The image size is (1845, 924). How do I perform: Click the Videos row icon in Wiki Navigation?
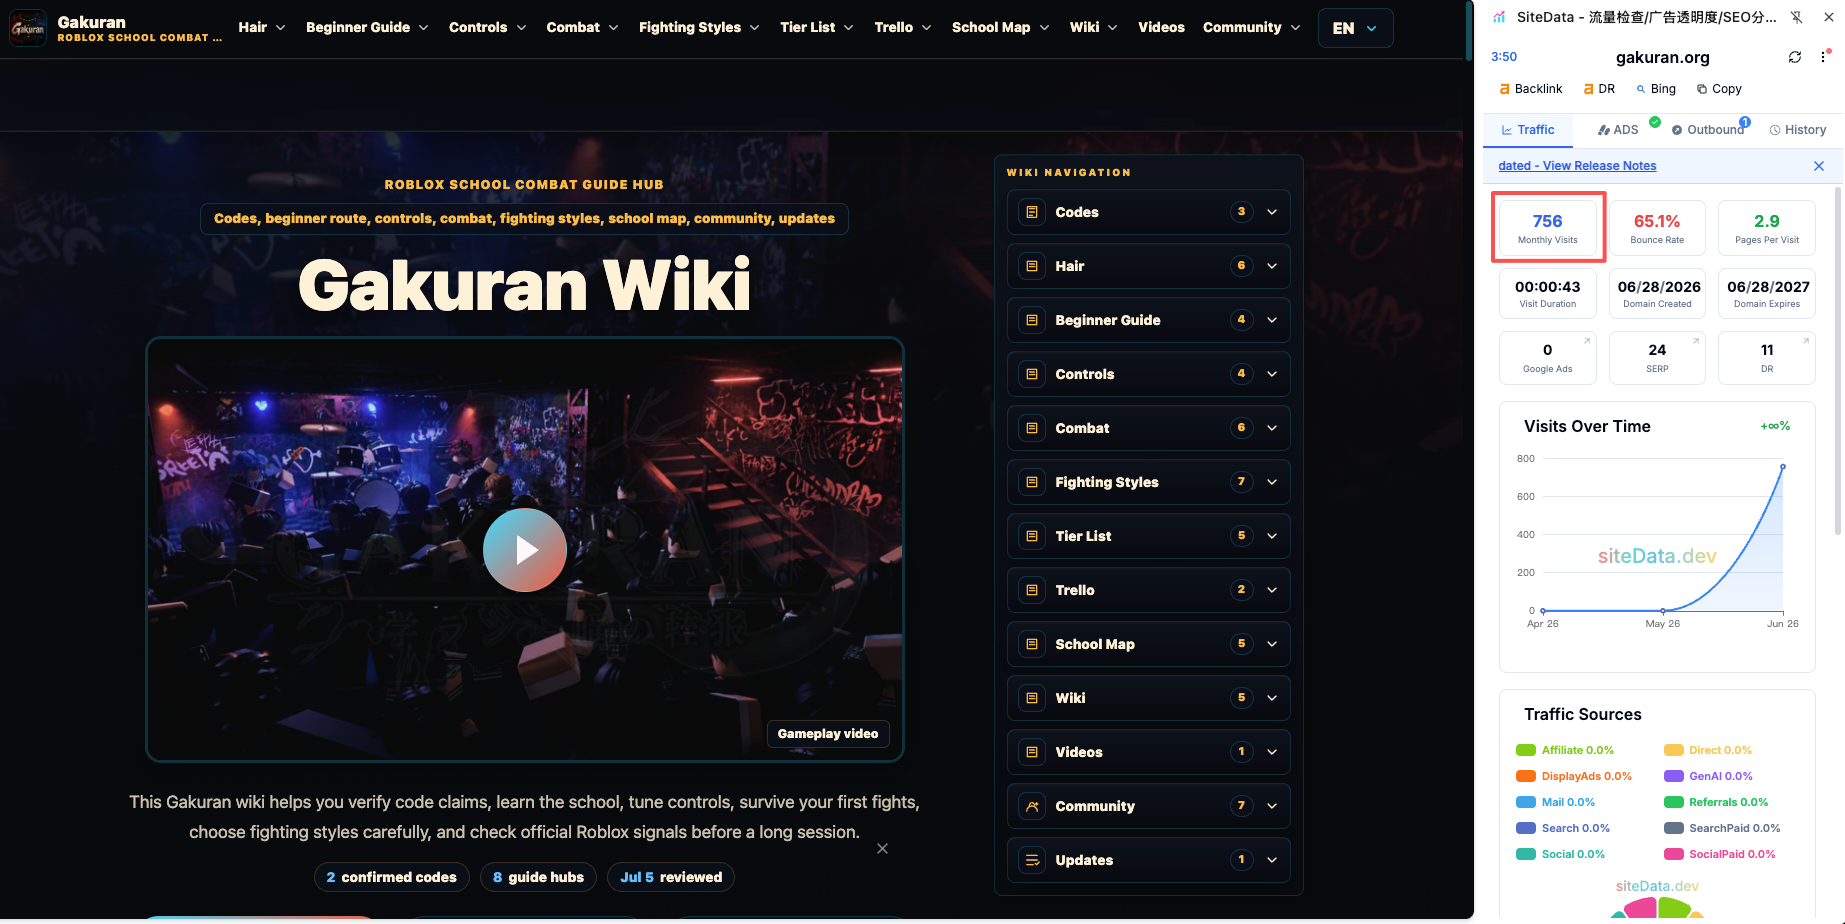(x=1032, y=752)
